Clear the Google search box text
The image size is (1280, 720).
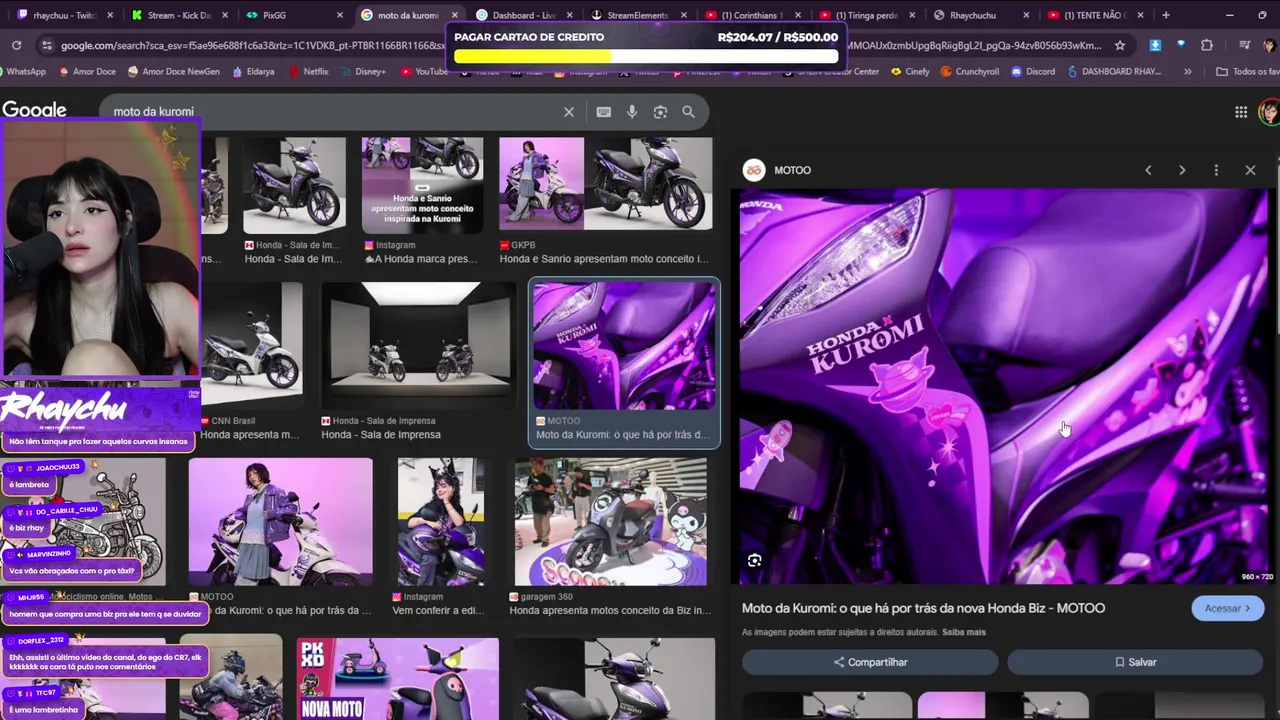tap(569, 112)
